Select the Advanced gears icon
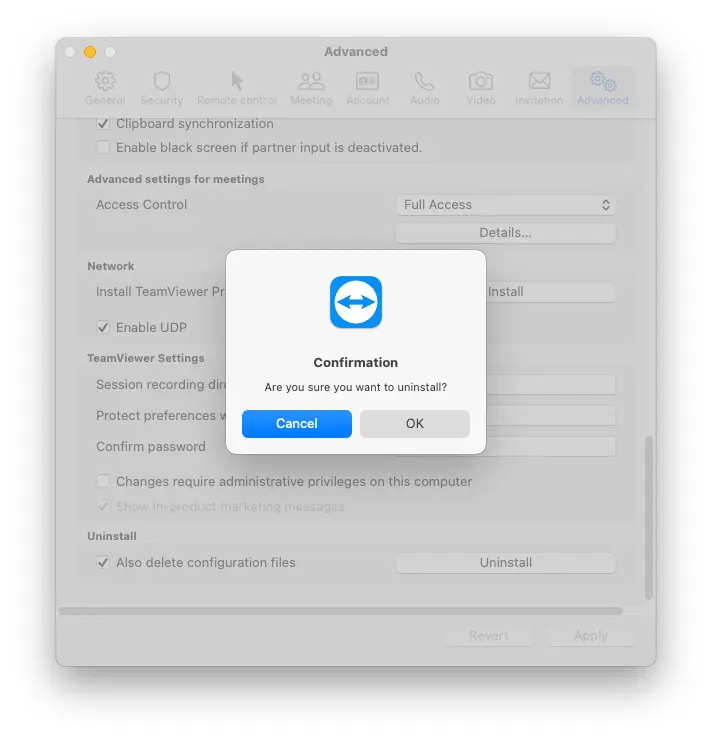Screen dimensions: 712x740 (x=603, y=81)
